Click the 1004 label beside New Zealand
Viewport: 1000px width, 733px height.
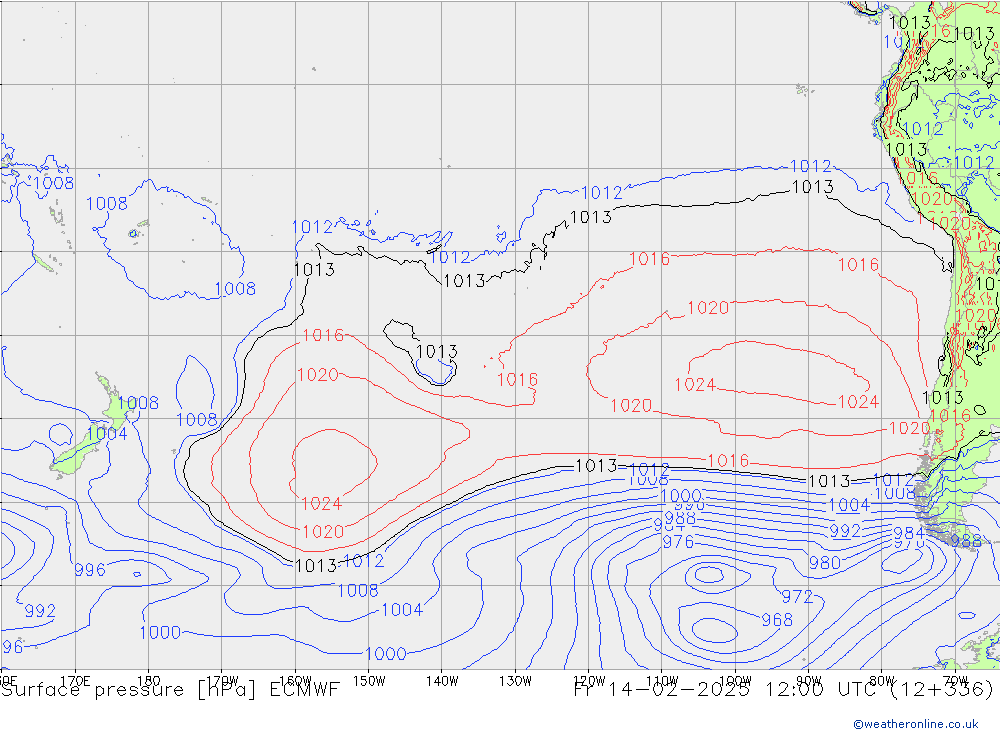[107, 434]
